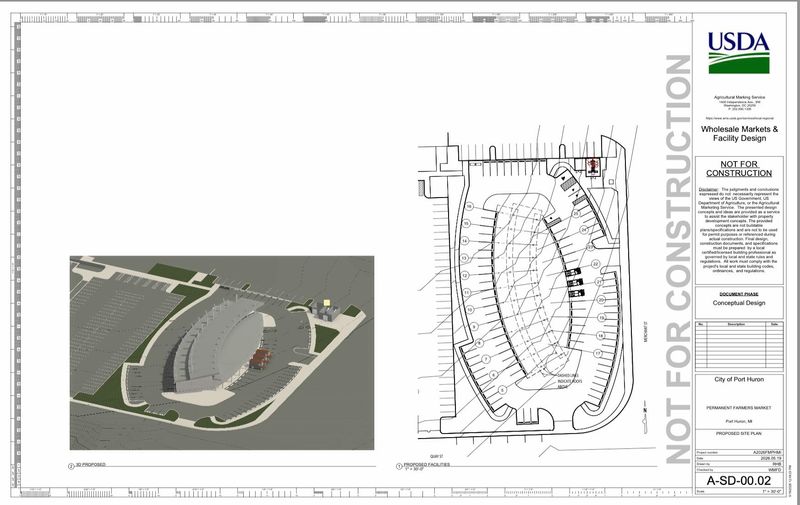Click stall marker 18 on site plan
The width and height of the screenshot is (800, 505).
pyautogui.click(x=601, y=336)
